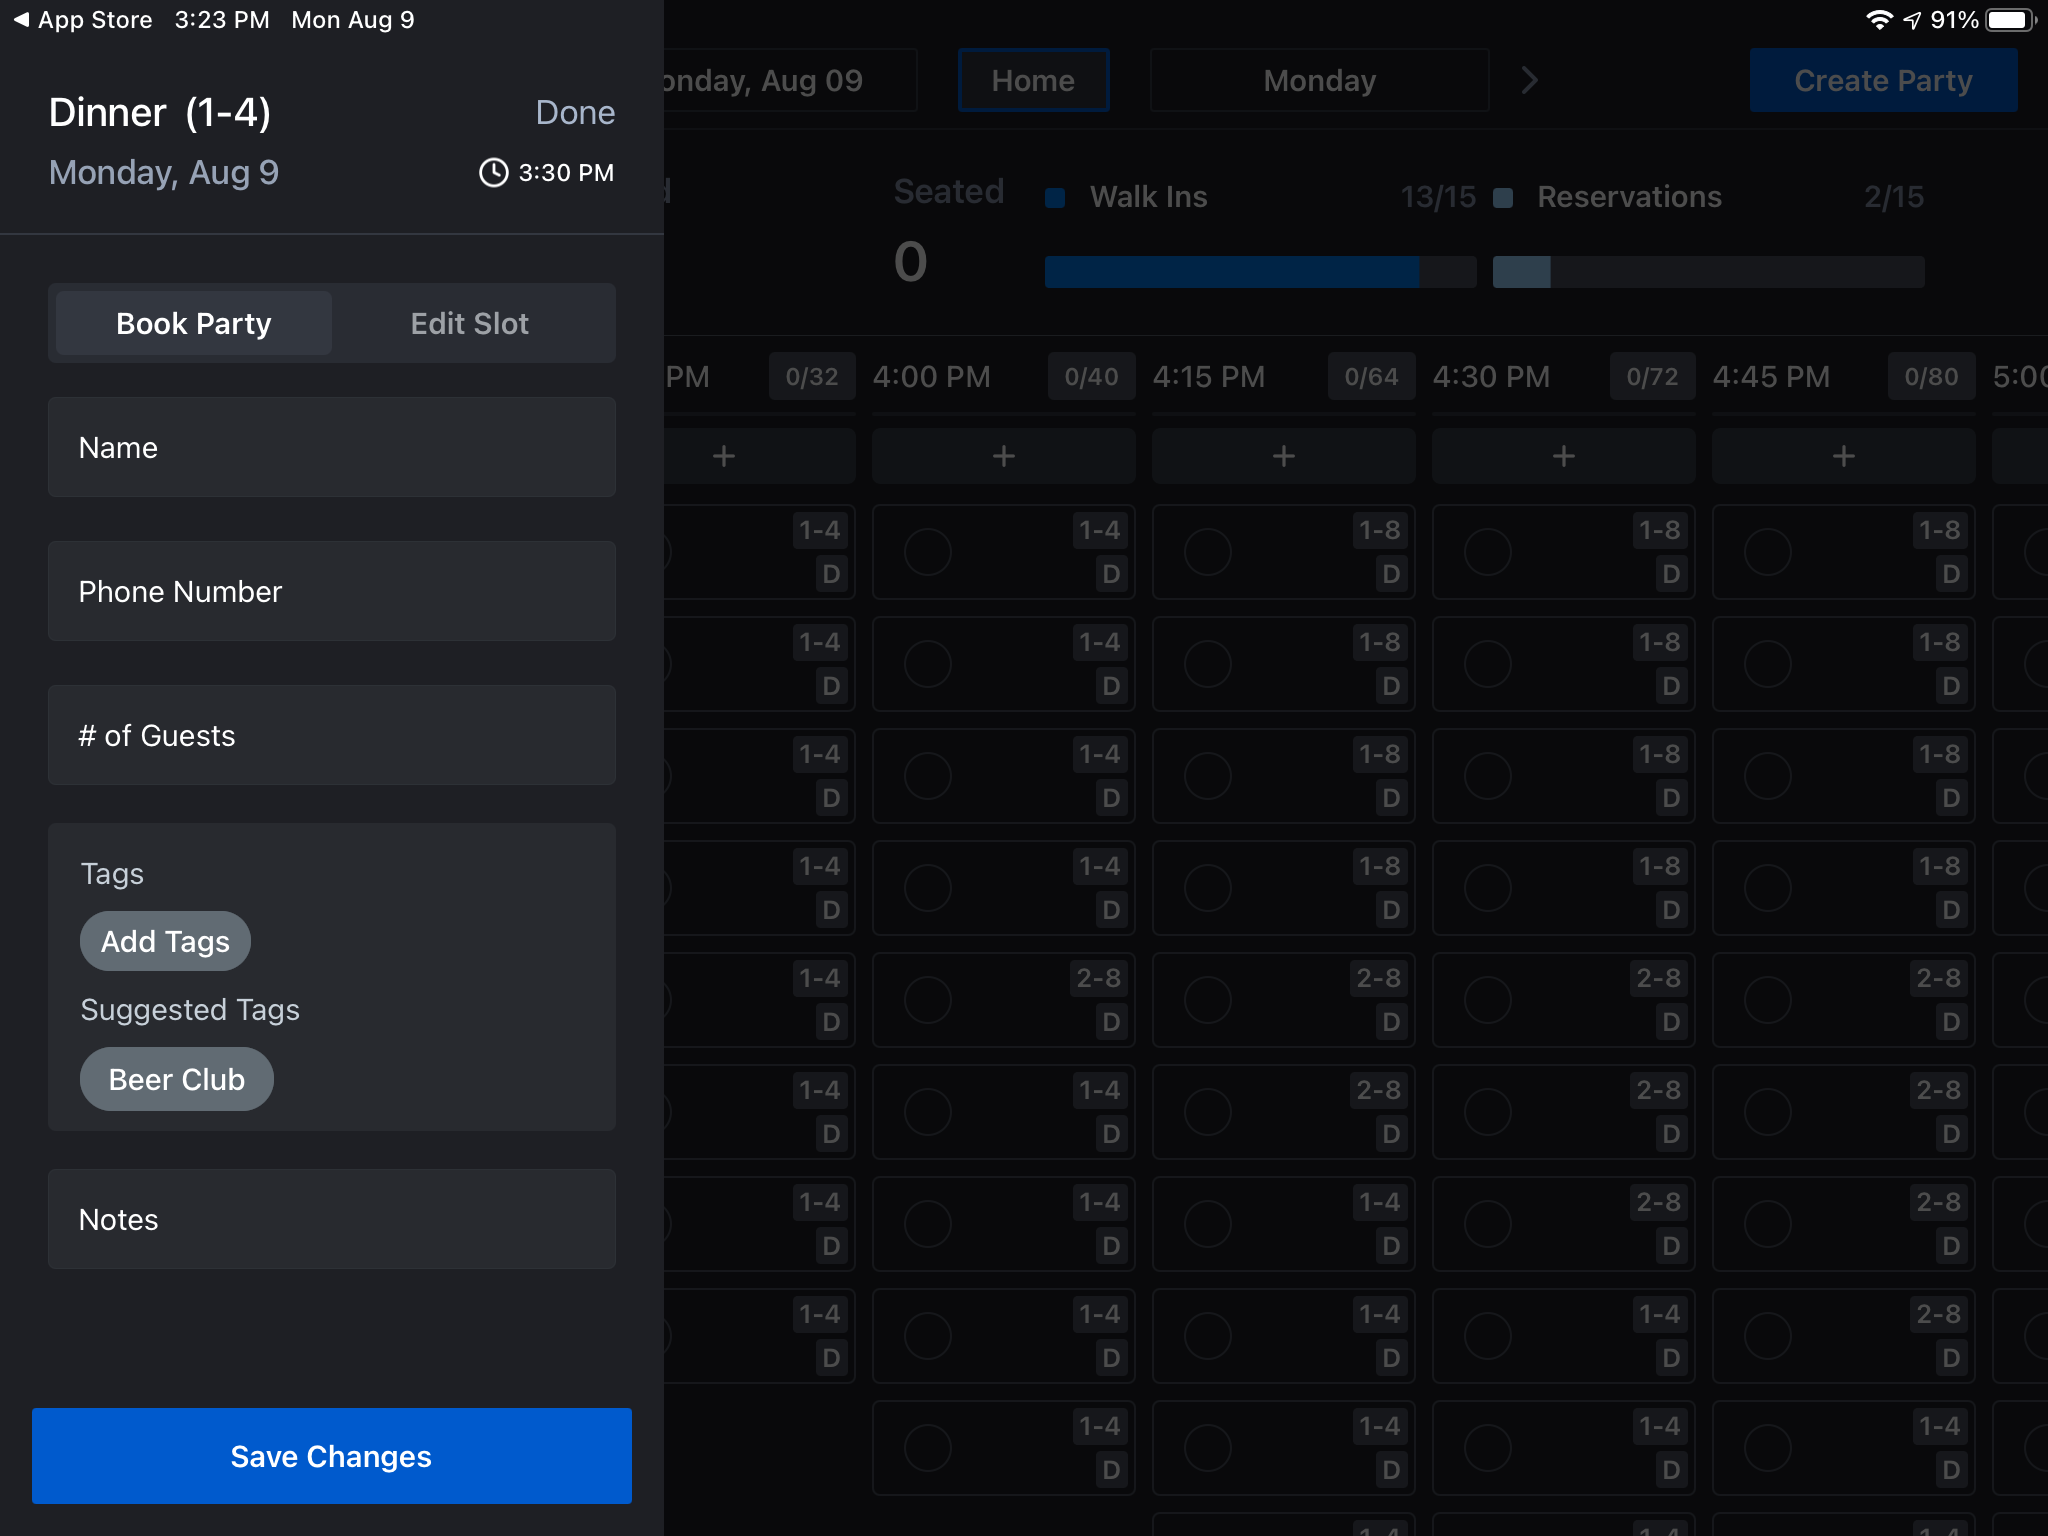Screen dimensions: 2048x1536
Task: Tap the 4:45 PM column header
Action: point(1771,376)
